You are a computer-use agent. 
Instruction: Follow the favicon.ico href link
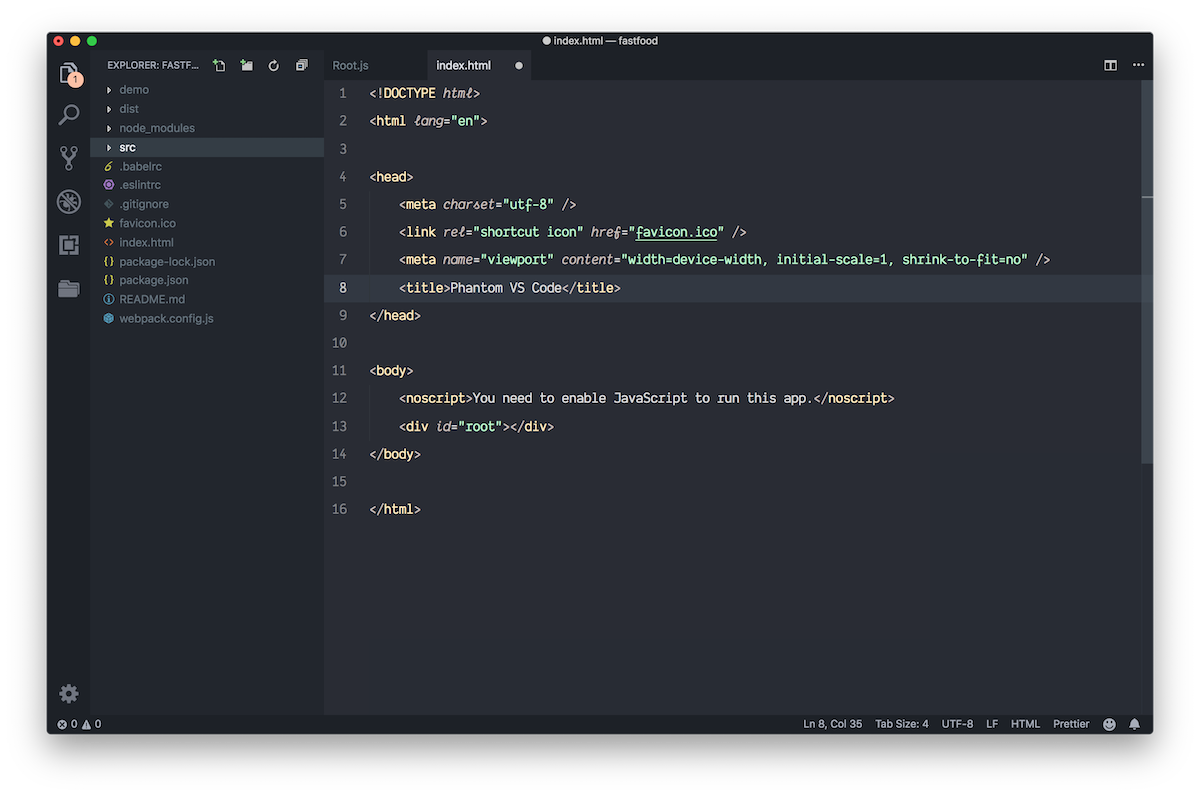click(676, 232)
